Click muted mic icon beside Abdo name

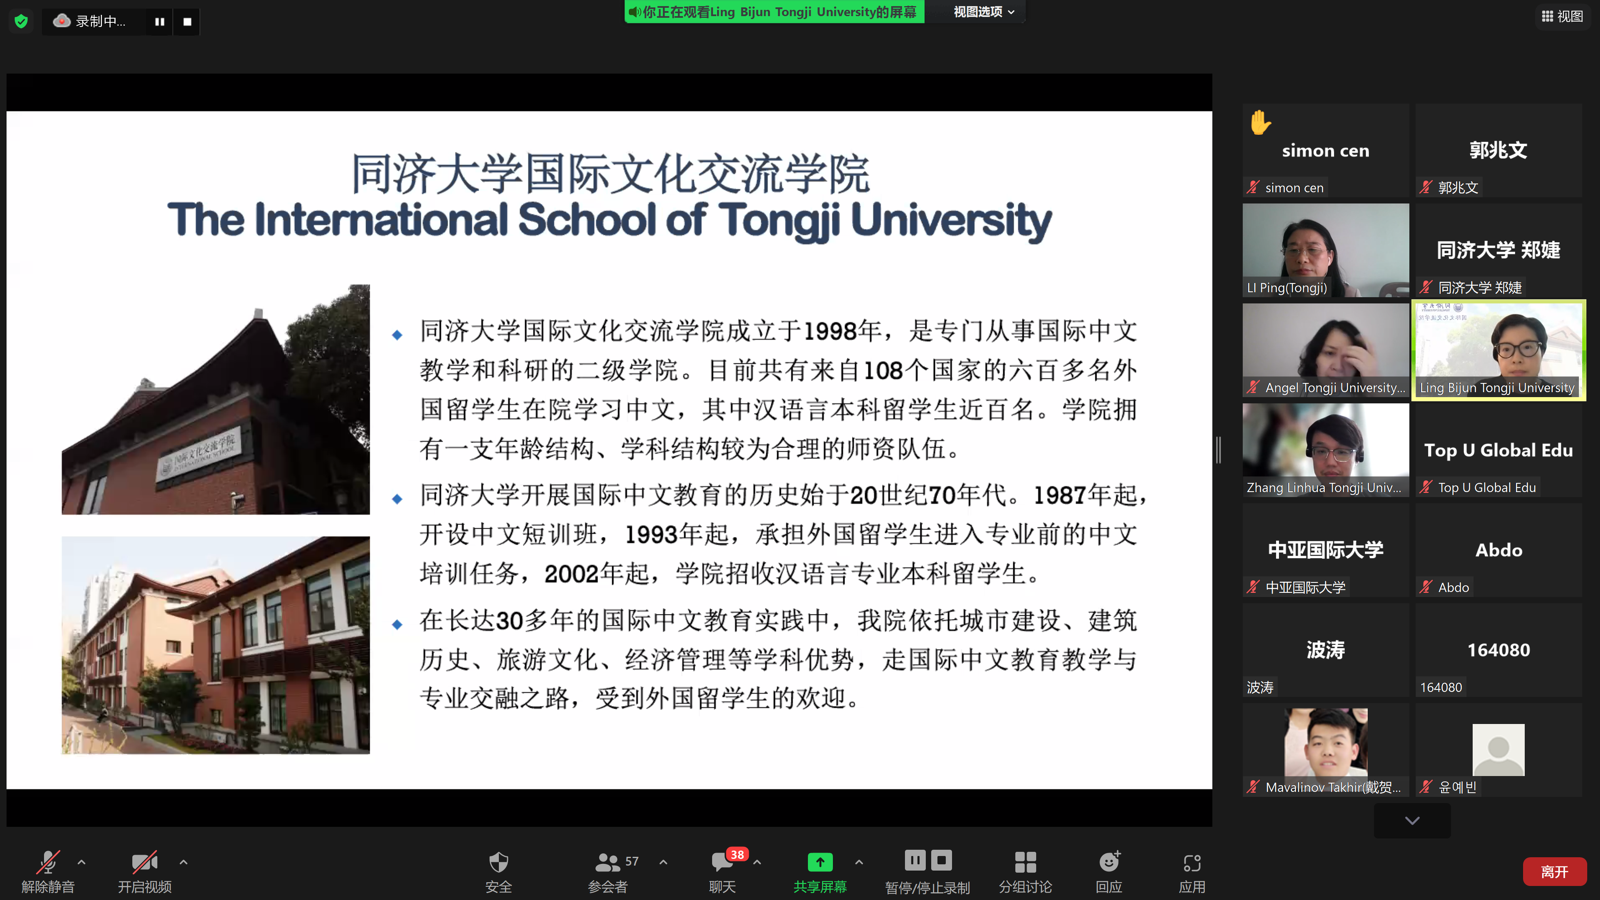point(1426,587)
